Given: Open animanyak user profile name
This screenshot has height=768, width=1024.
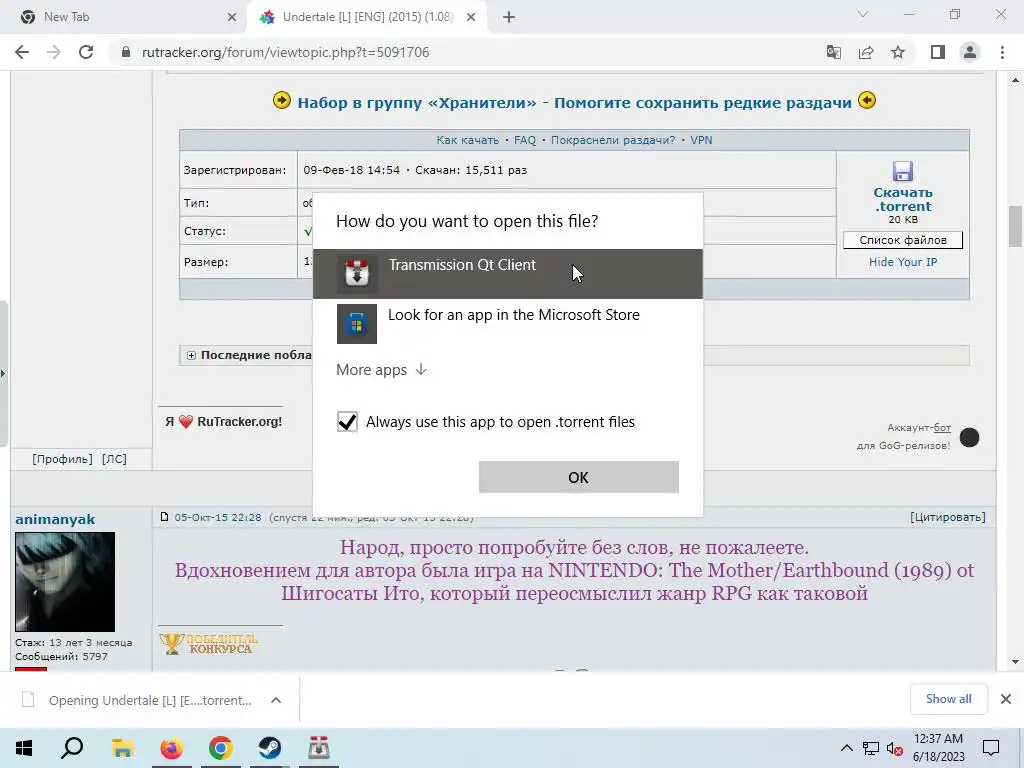Looking at the screenshot, I should [55, 519].
